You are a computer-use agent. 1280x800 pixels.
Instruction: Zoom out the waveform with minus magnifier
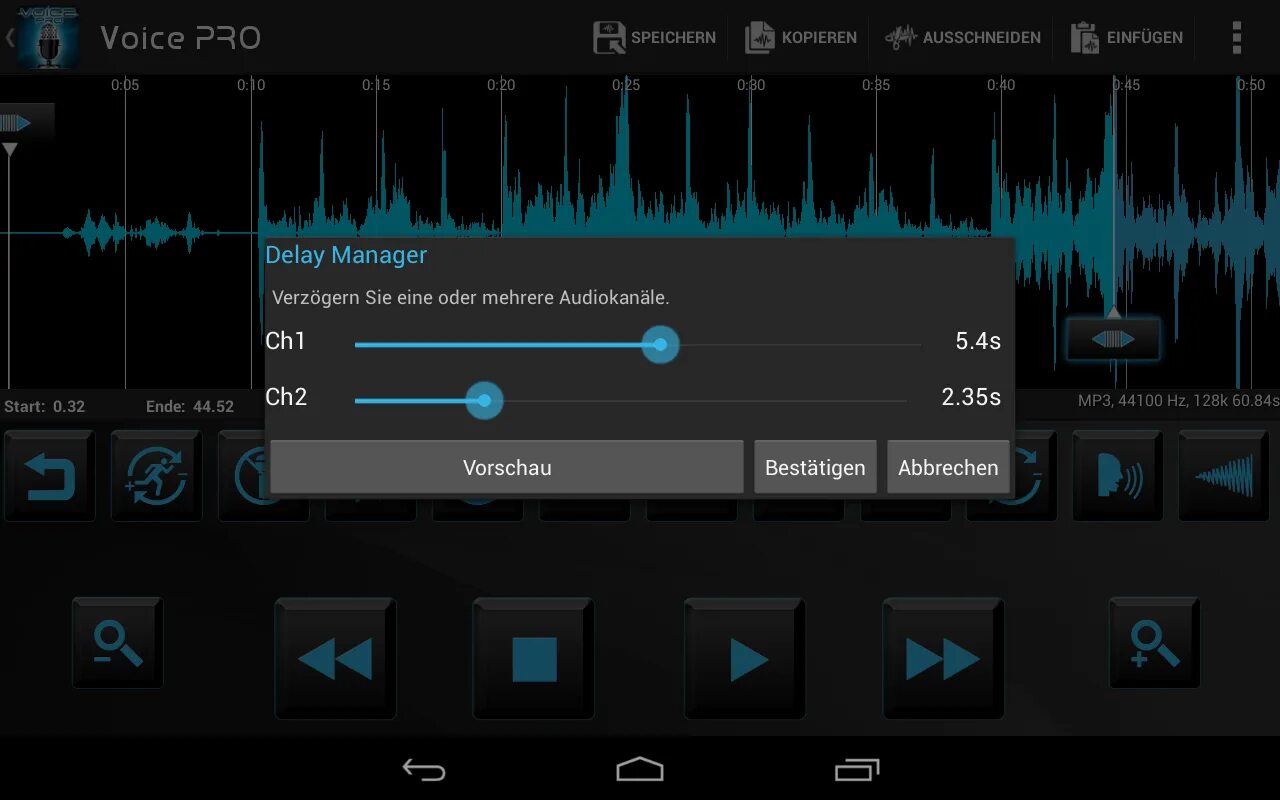pos(118,642)
